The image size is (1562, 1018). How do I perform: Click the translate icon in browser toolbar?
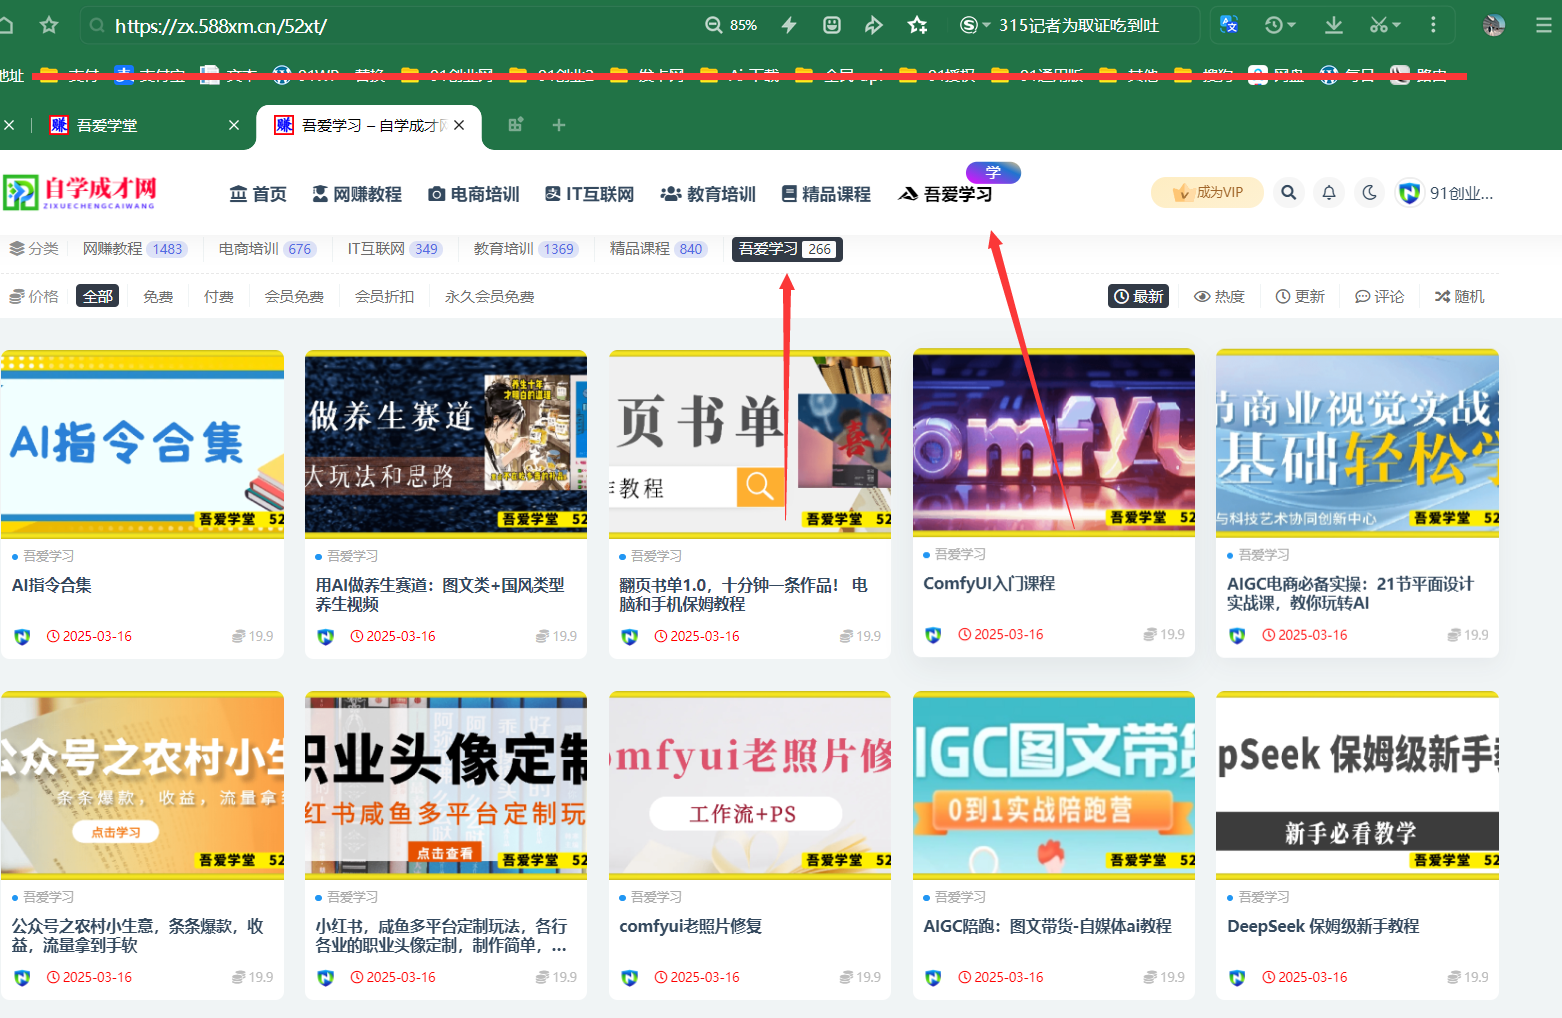(1228, 24)
